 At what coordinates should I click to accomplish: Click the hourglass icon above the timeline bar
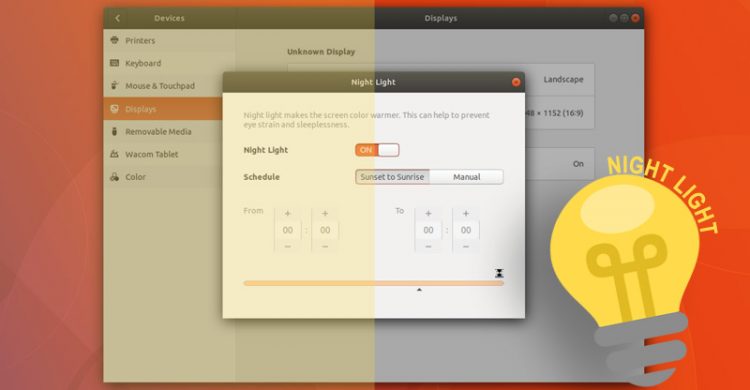[499, 273]
